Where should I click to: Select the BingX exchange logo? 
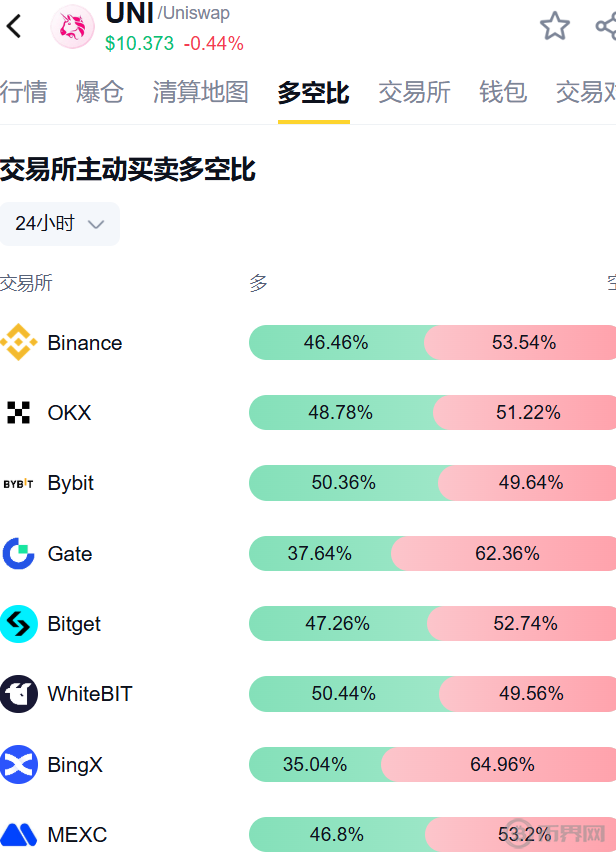pyautogui.click(x=19, y=765)
